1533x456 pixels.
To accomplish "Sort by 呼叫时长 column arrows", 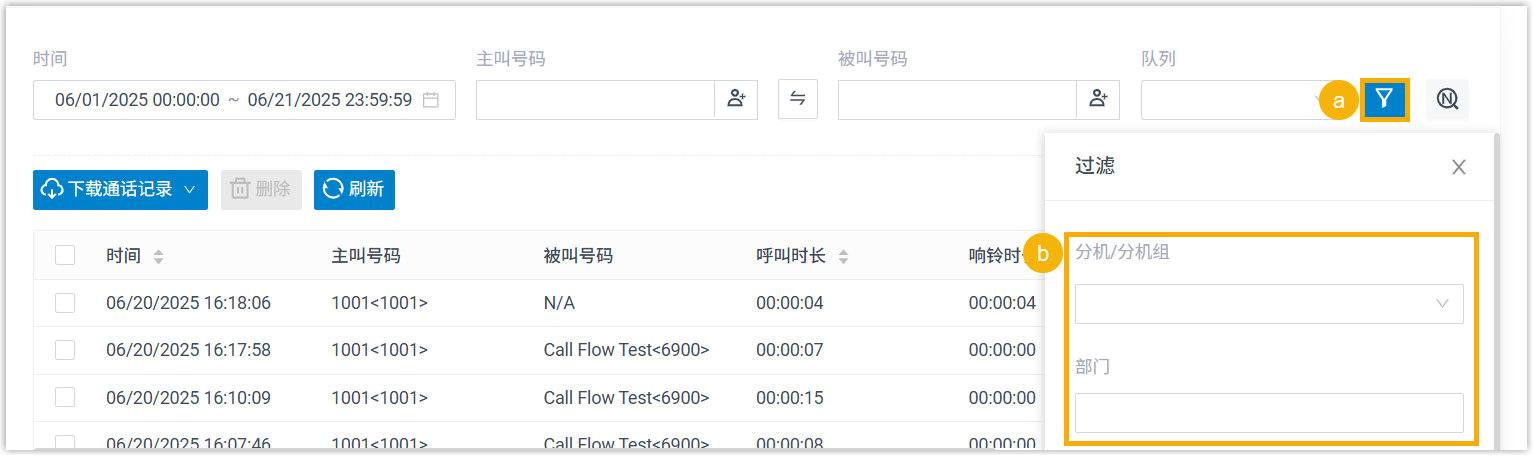I will click(843, 257).
